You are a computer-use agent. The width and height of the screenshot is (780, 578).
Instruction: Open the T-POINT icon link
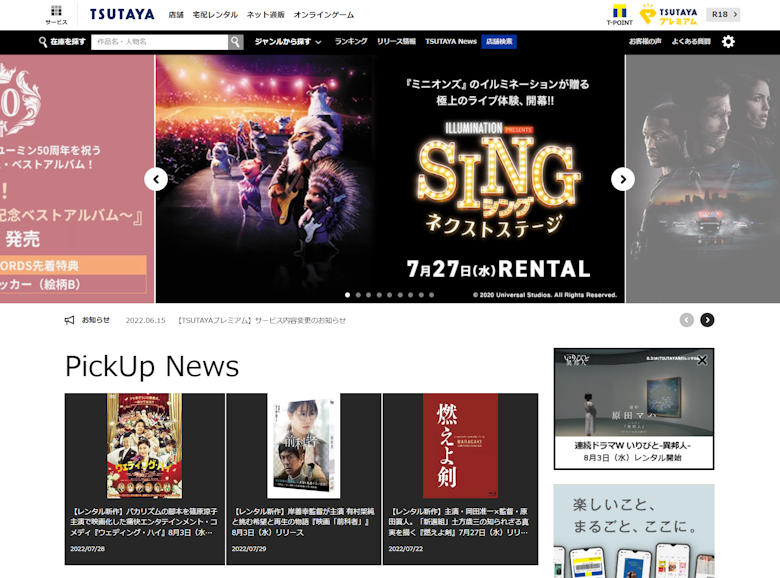619,14
